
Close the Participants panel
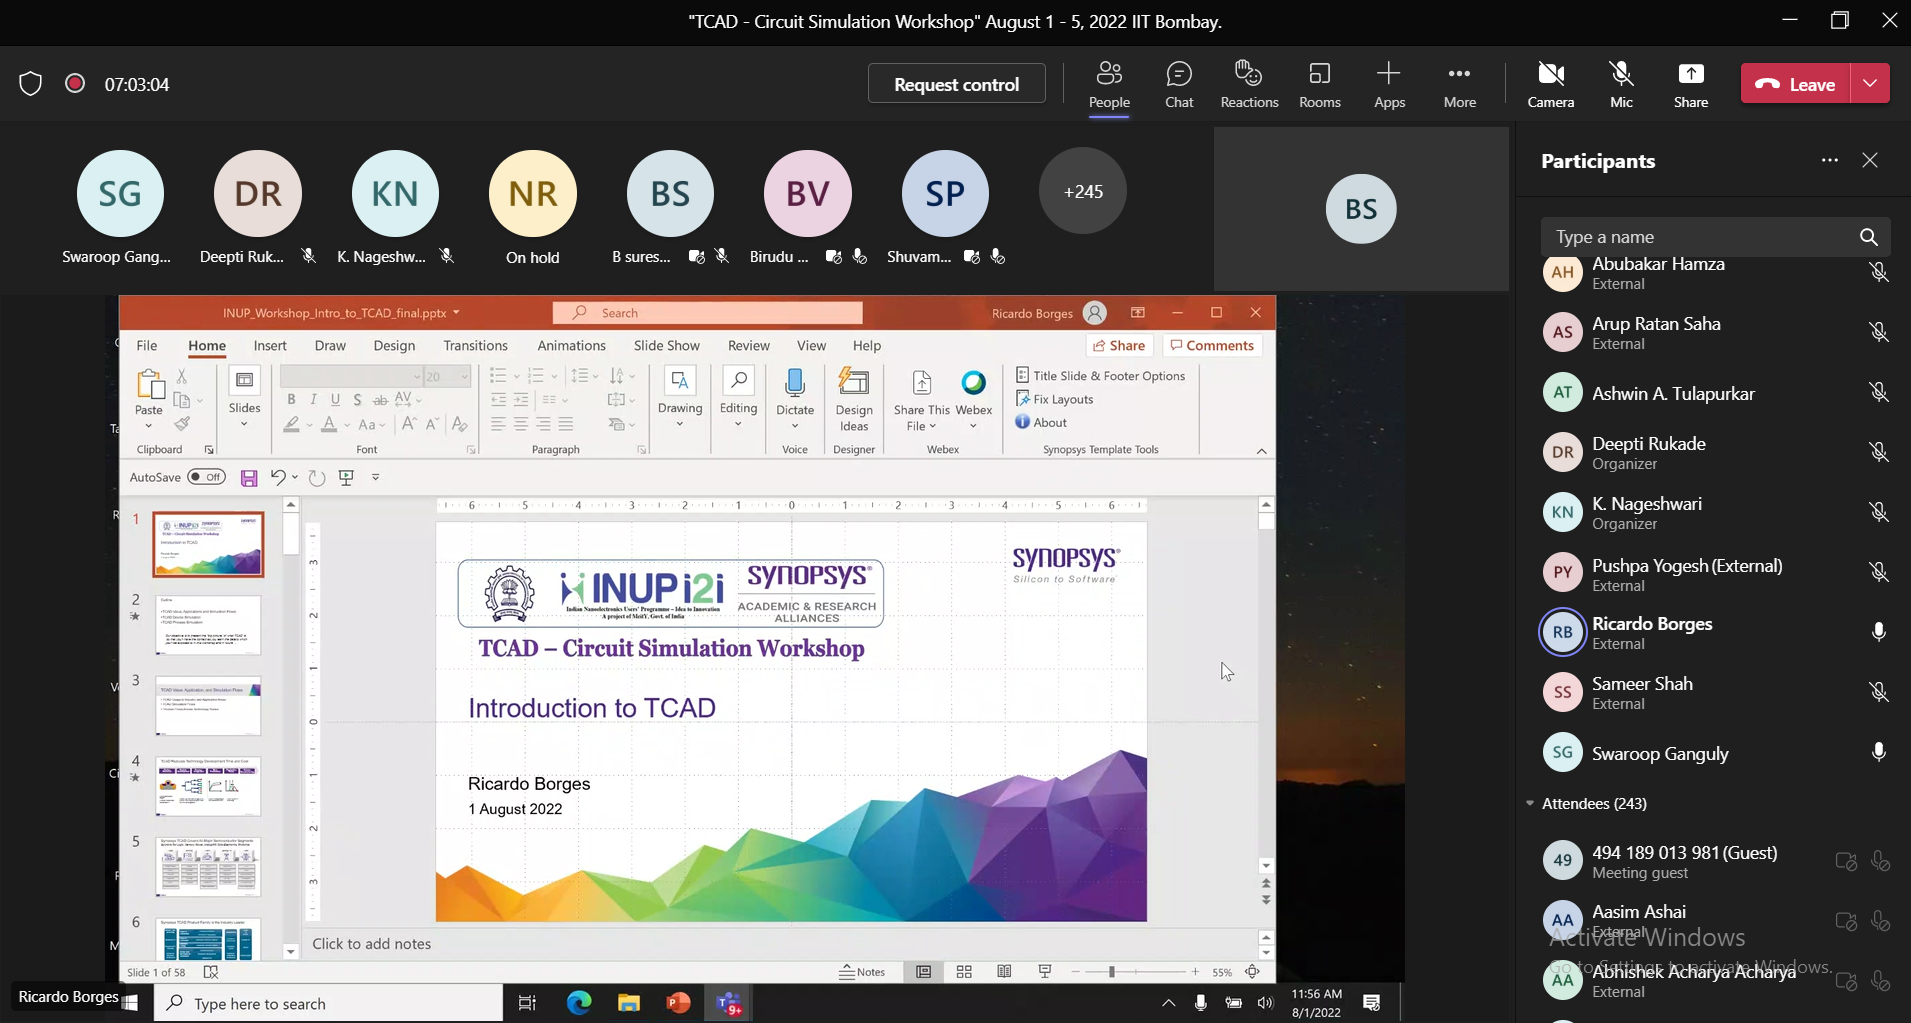[x=1870, y=160]
